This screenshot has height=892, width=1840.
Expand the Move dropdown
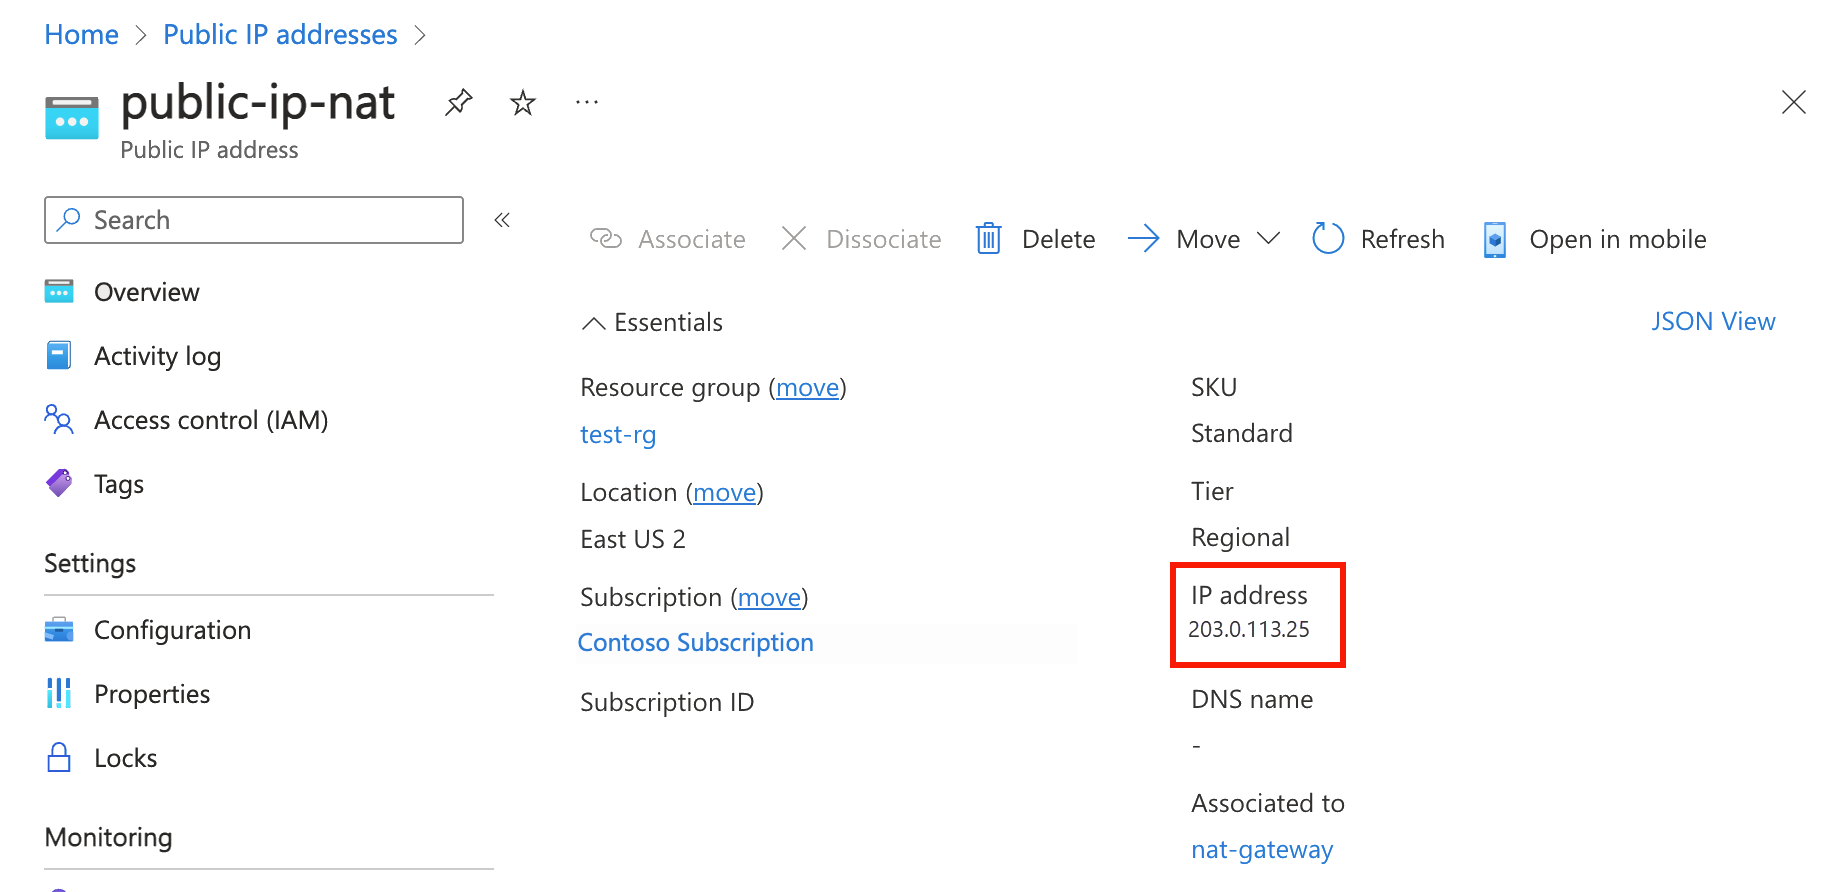coord(1268,239)
